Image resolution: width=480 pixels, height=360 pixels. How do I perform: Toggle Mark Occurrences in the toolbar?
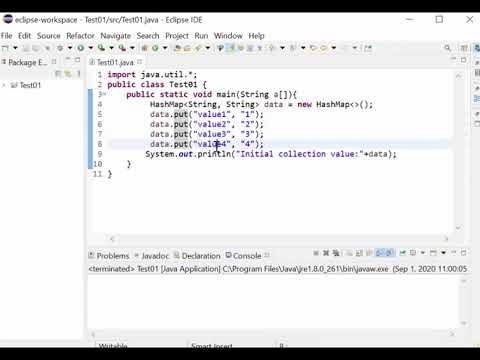click(x=220, y=48)
